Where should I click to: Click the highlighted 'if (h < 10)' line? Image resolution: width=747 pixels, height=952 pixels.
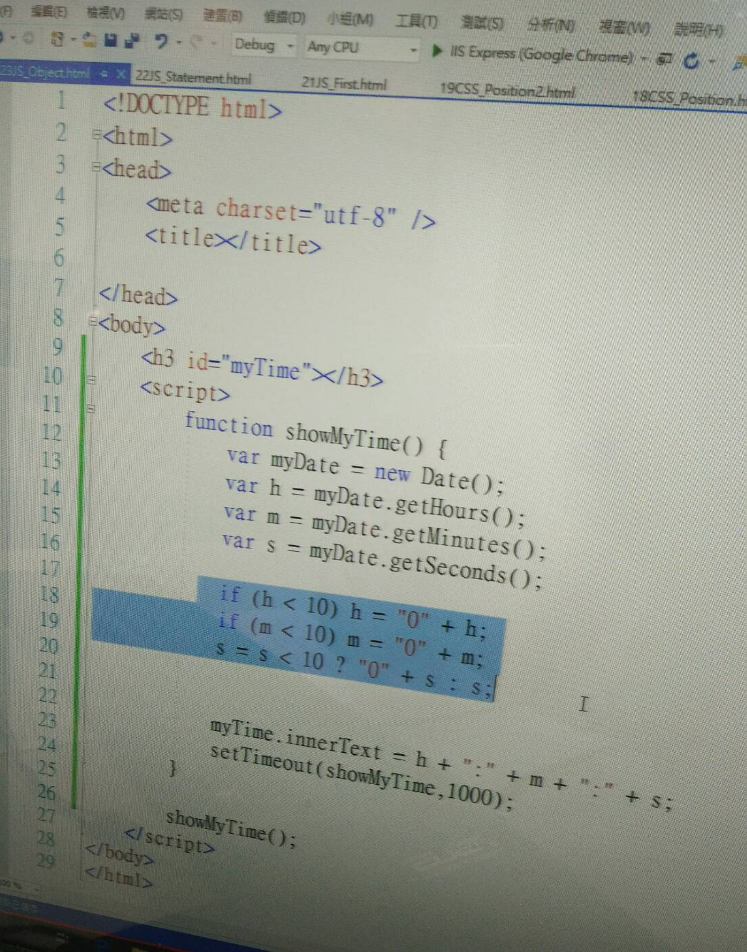[353, 613]
